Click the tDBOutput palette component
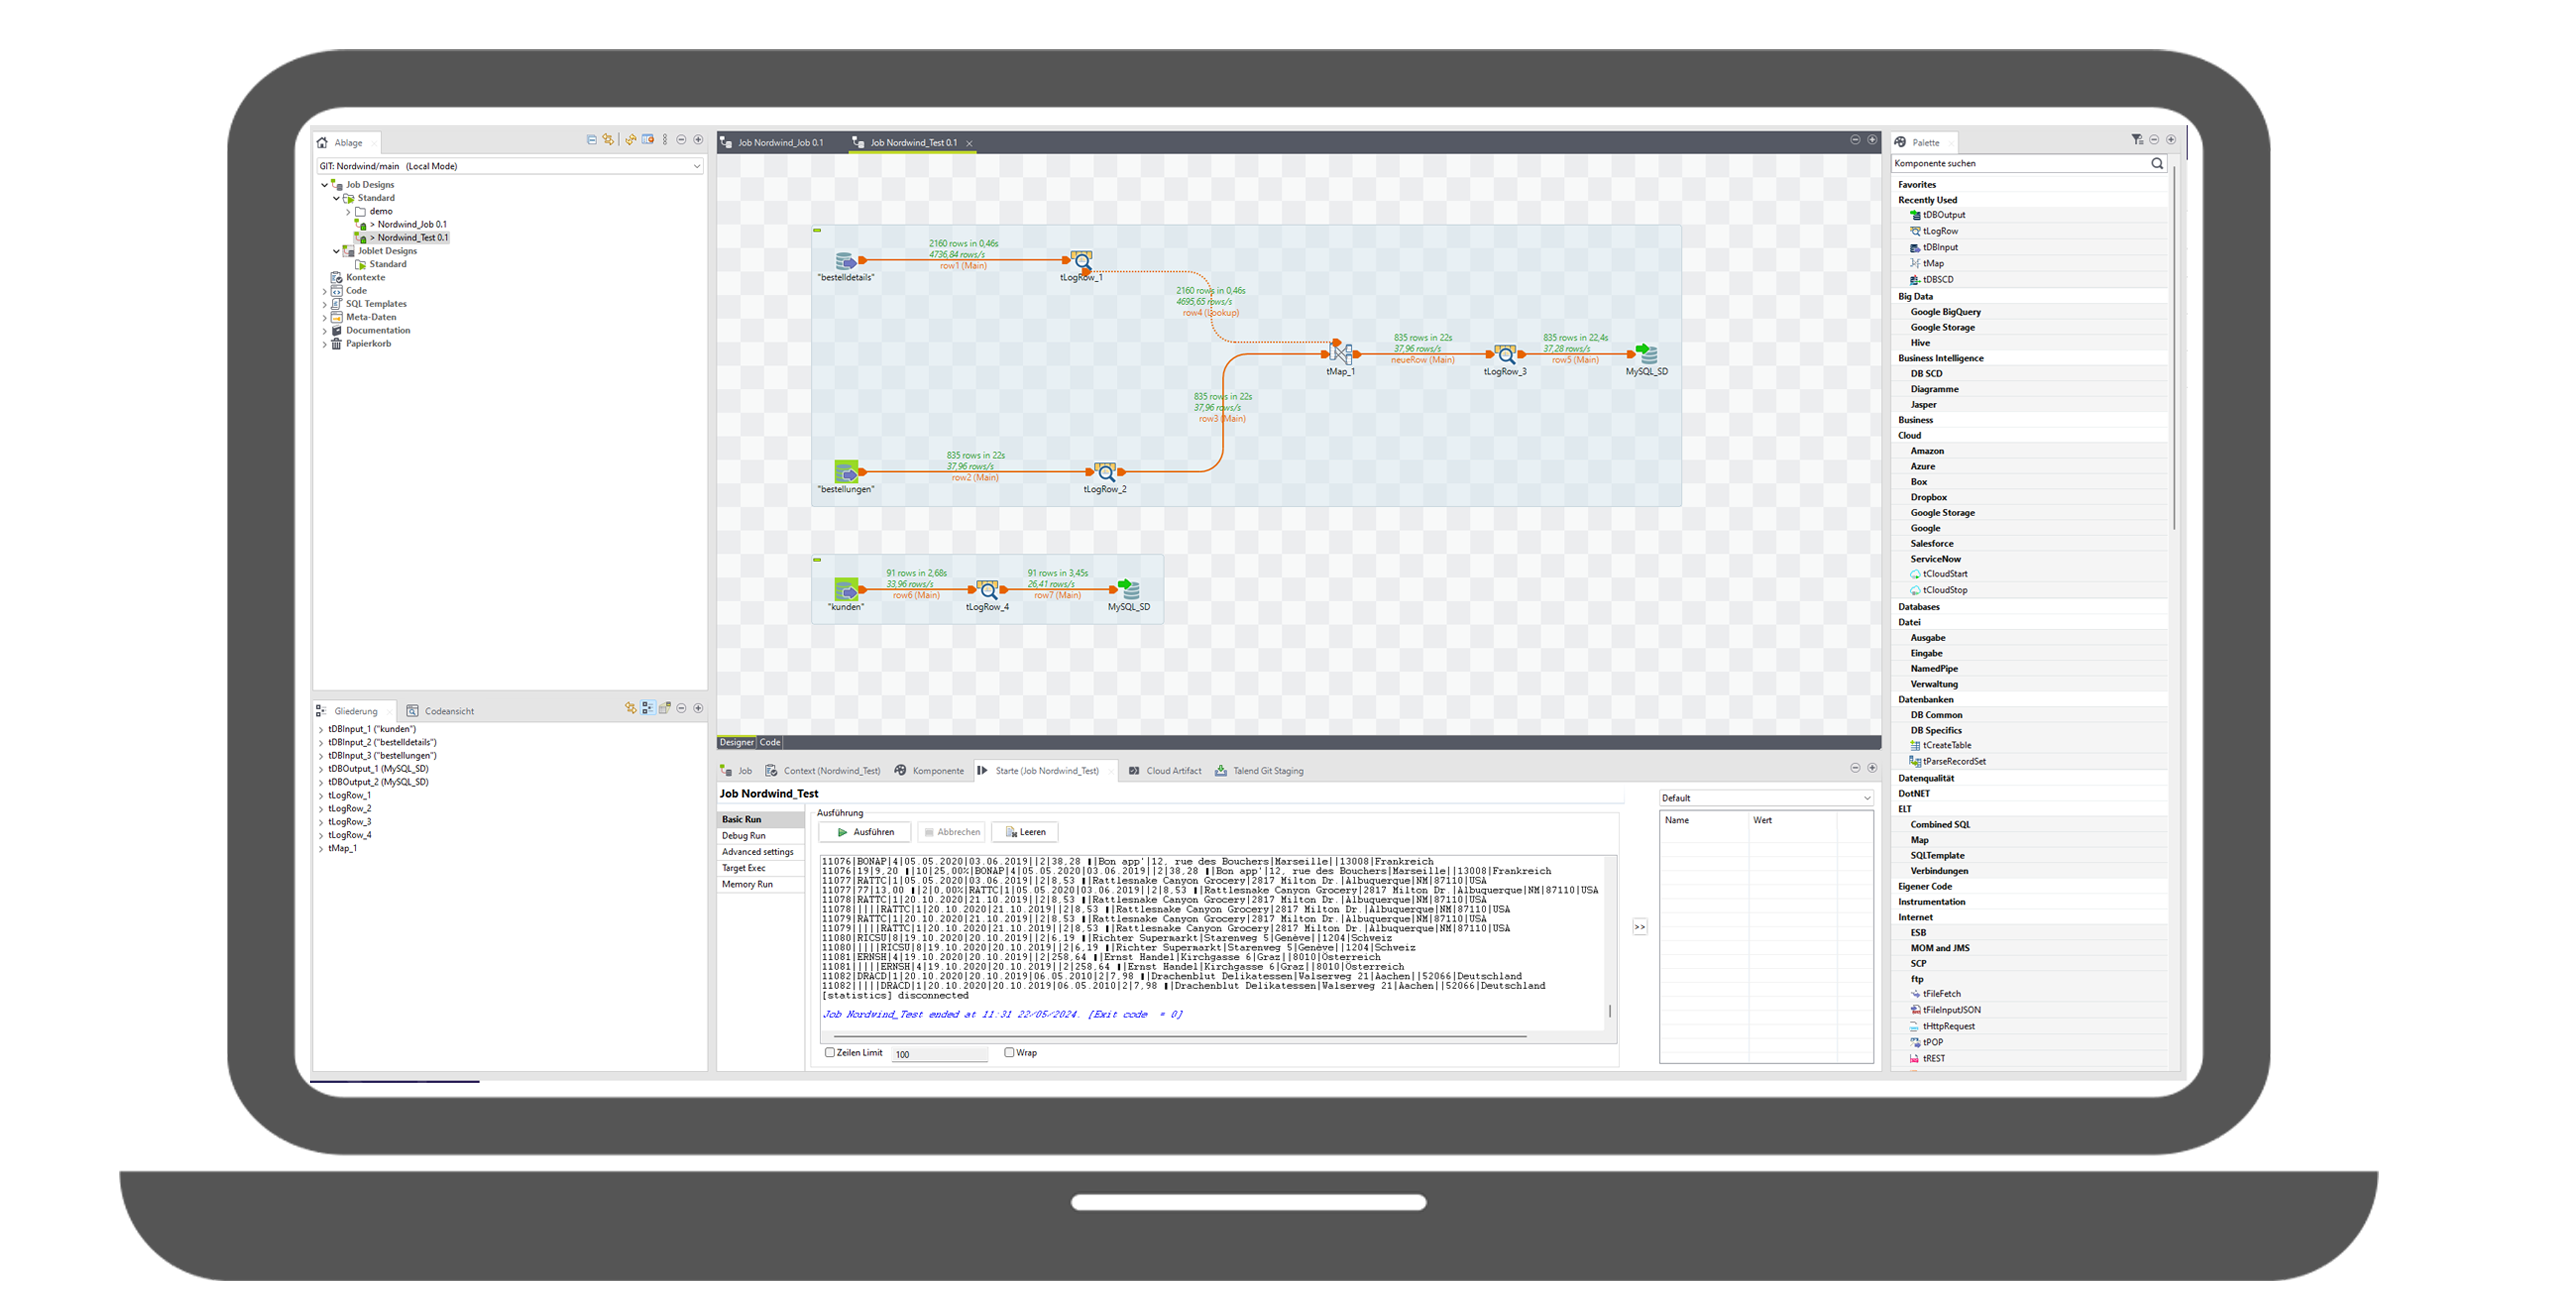2552x1301 pixels. (x=1938, y=215)
